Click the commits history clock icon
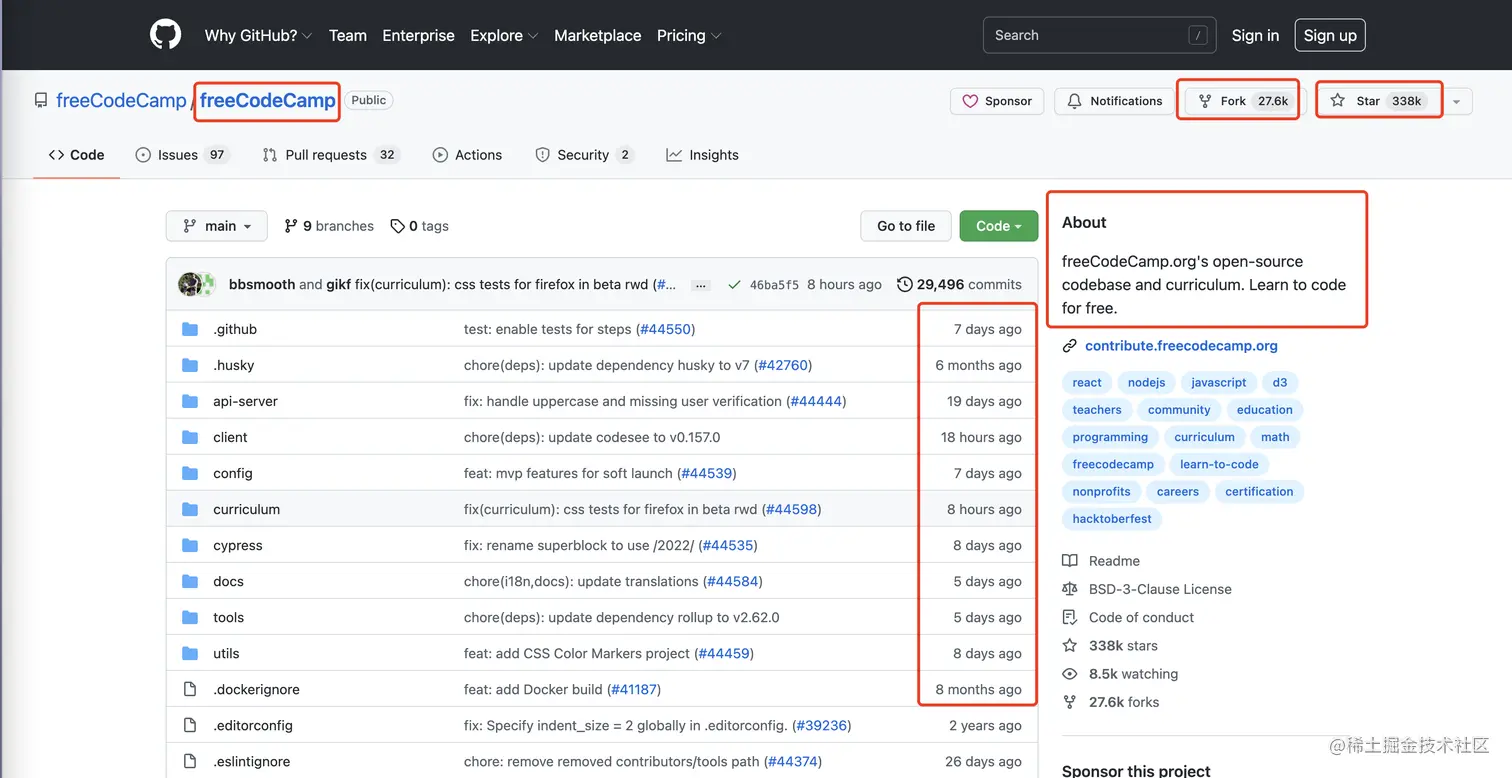Image resolution: width=1512 pixels, height=778 pixels. click(904, 284)
